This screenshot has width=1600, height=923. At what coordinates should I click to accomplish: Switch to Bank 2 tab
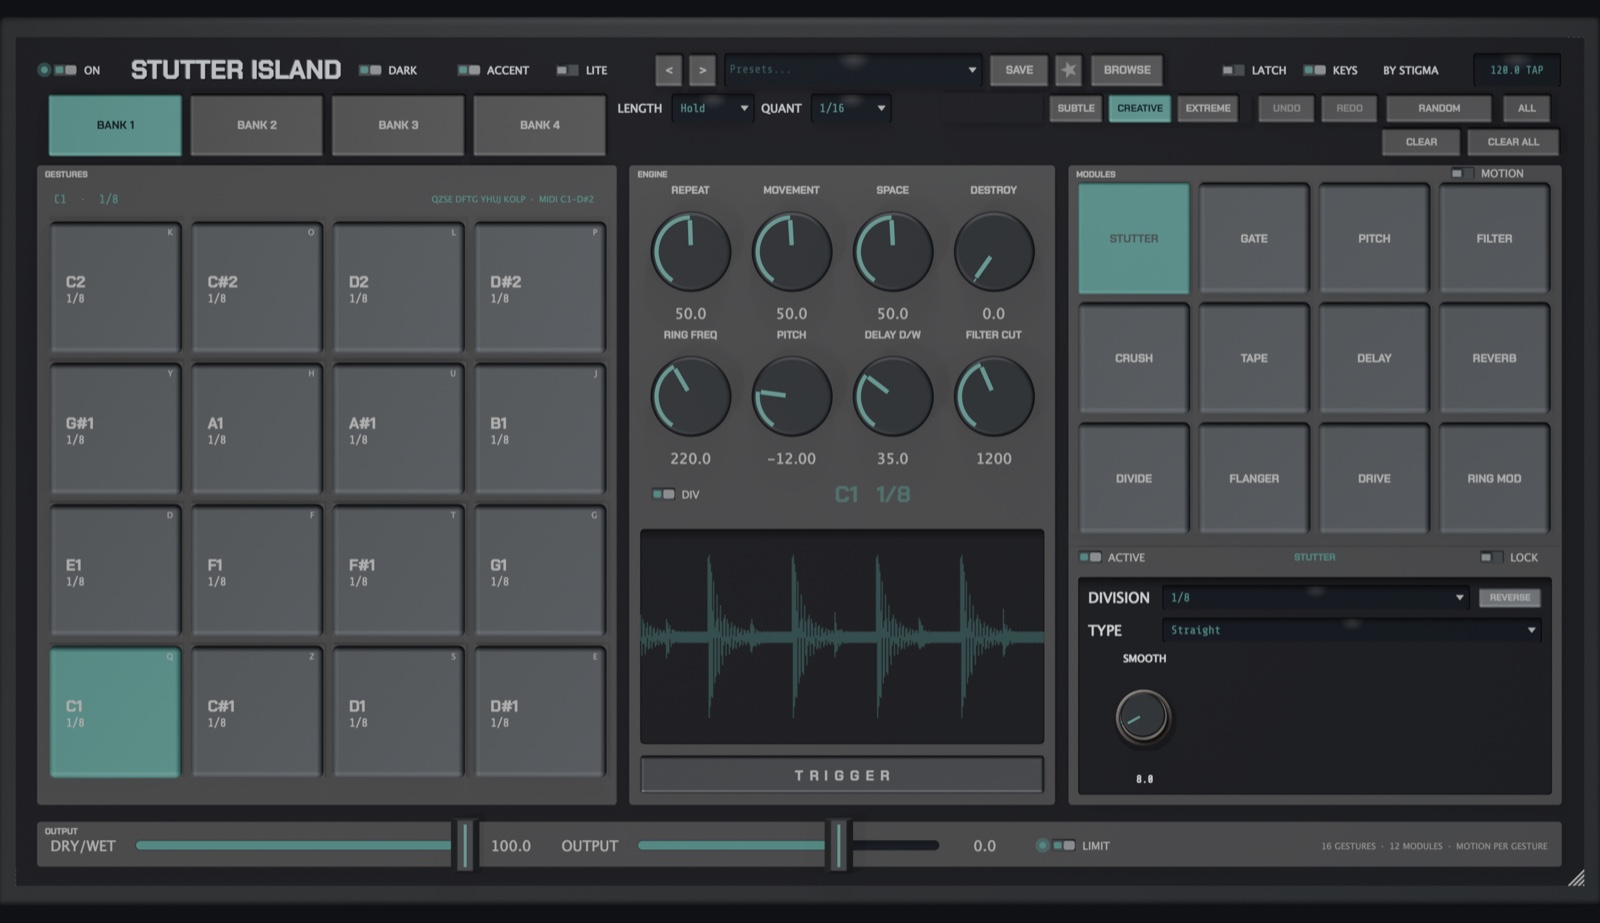(257, 125)
